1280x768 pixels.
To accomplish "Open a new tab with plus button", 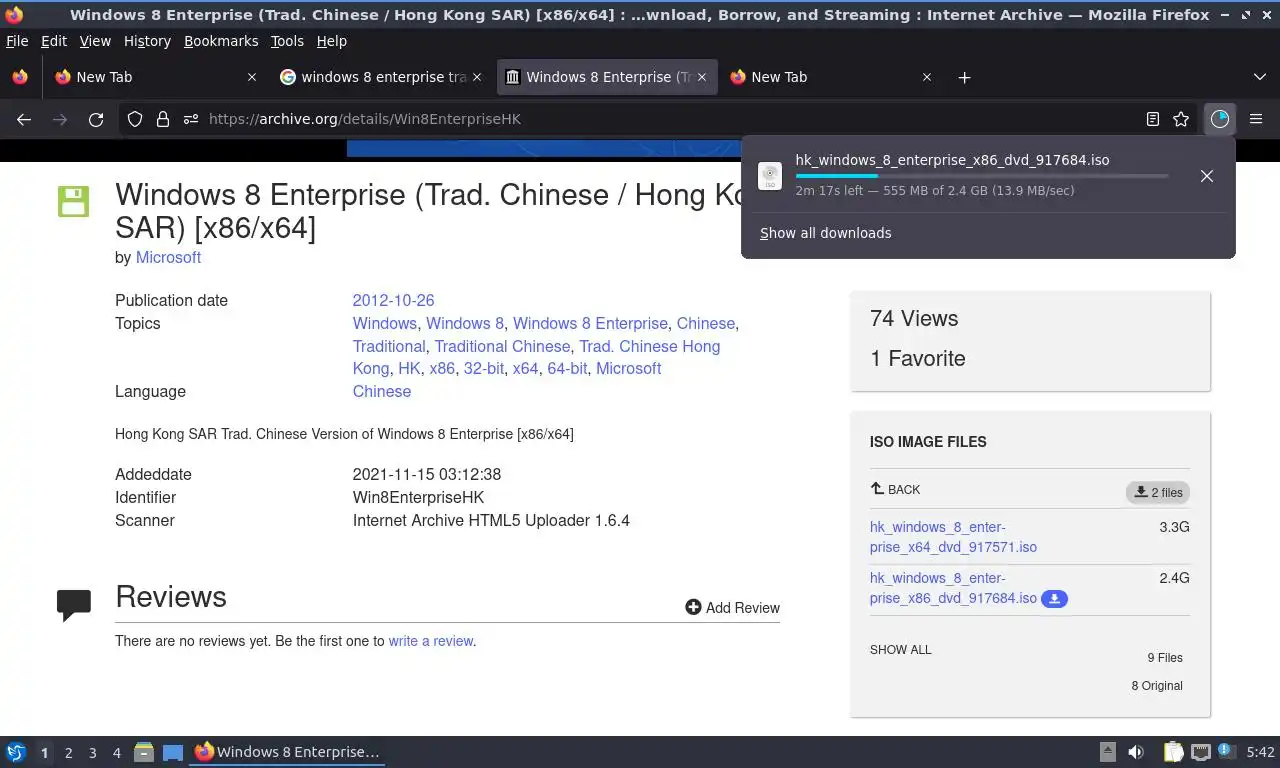I will pyautogui.click(x=964, y=77).
